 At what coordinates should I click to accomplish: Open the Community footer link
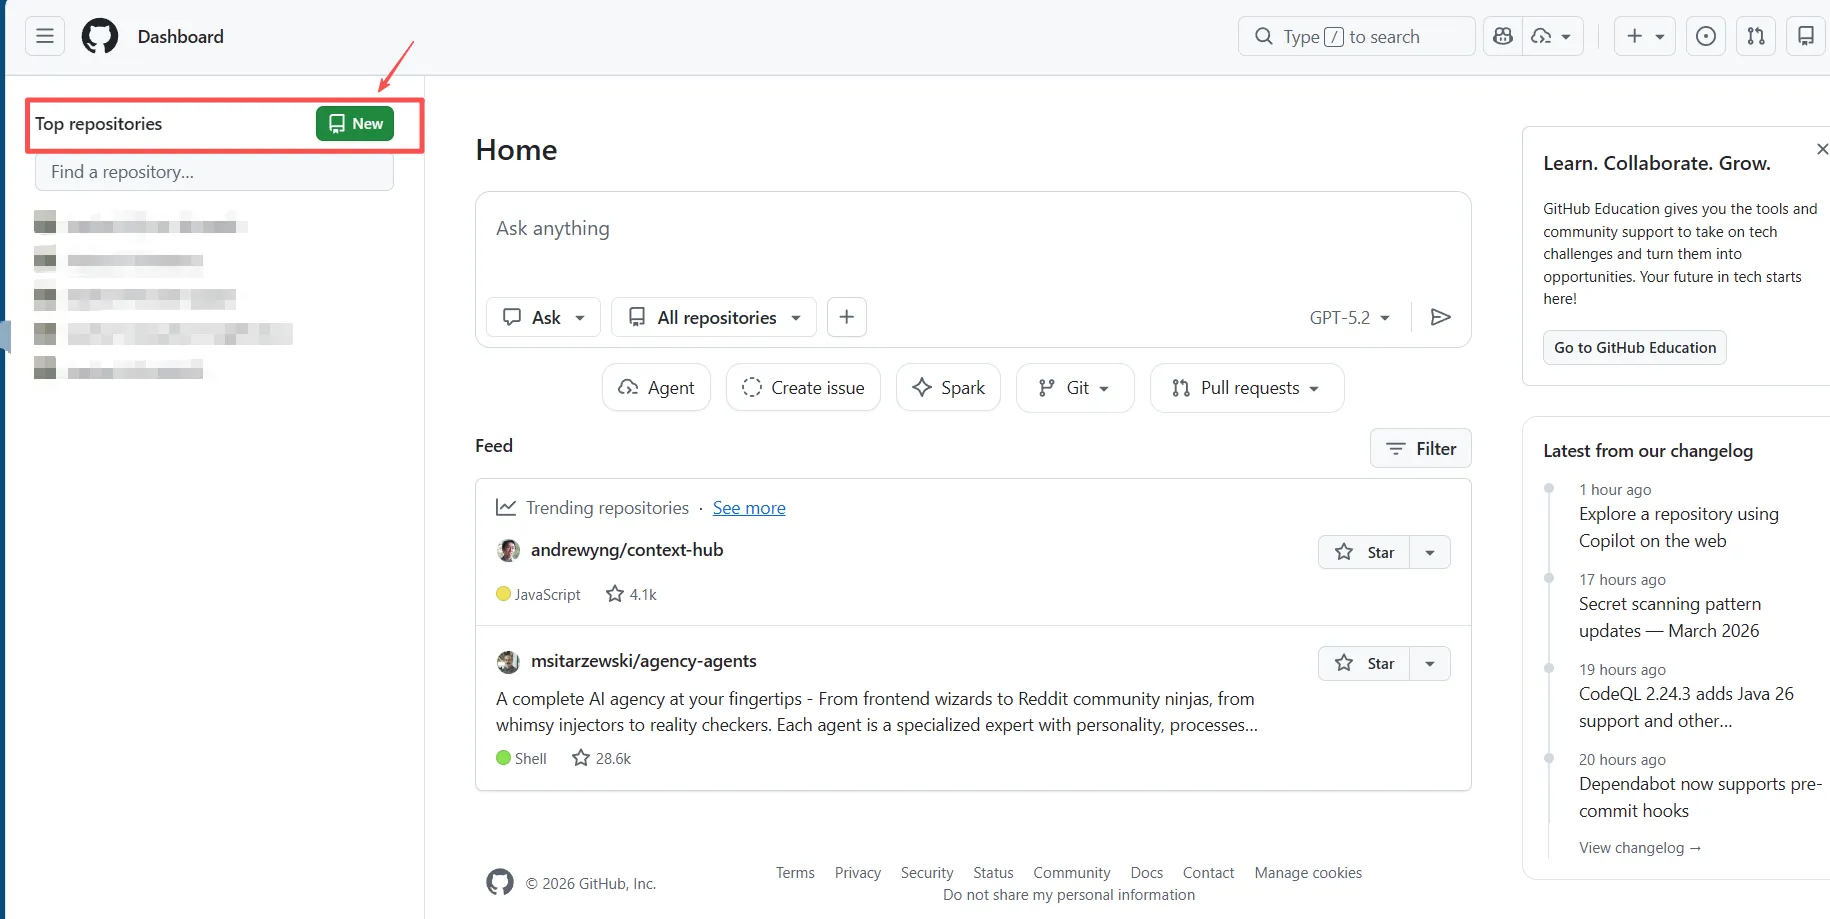(1072, 873)
